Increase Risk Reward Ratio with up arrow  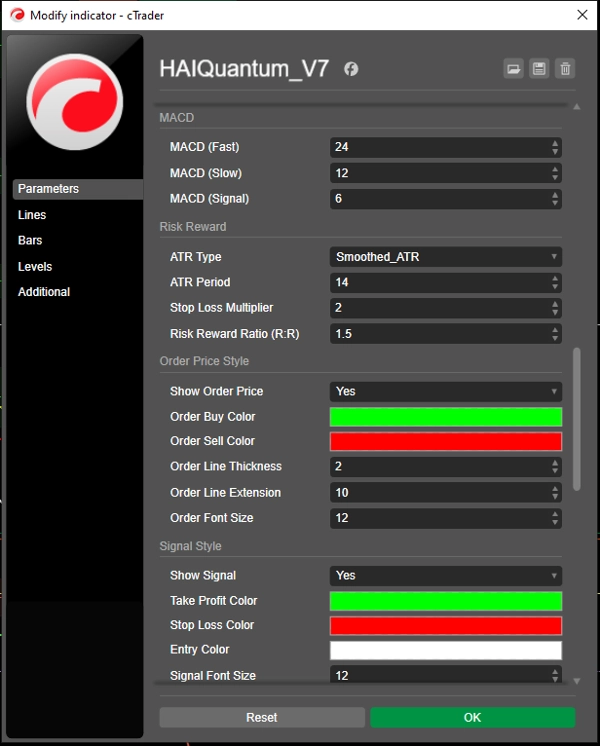pyautogui.click(x=555, y=330)
